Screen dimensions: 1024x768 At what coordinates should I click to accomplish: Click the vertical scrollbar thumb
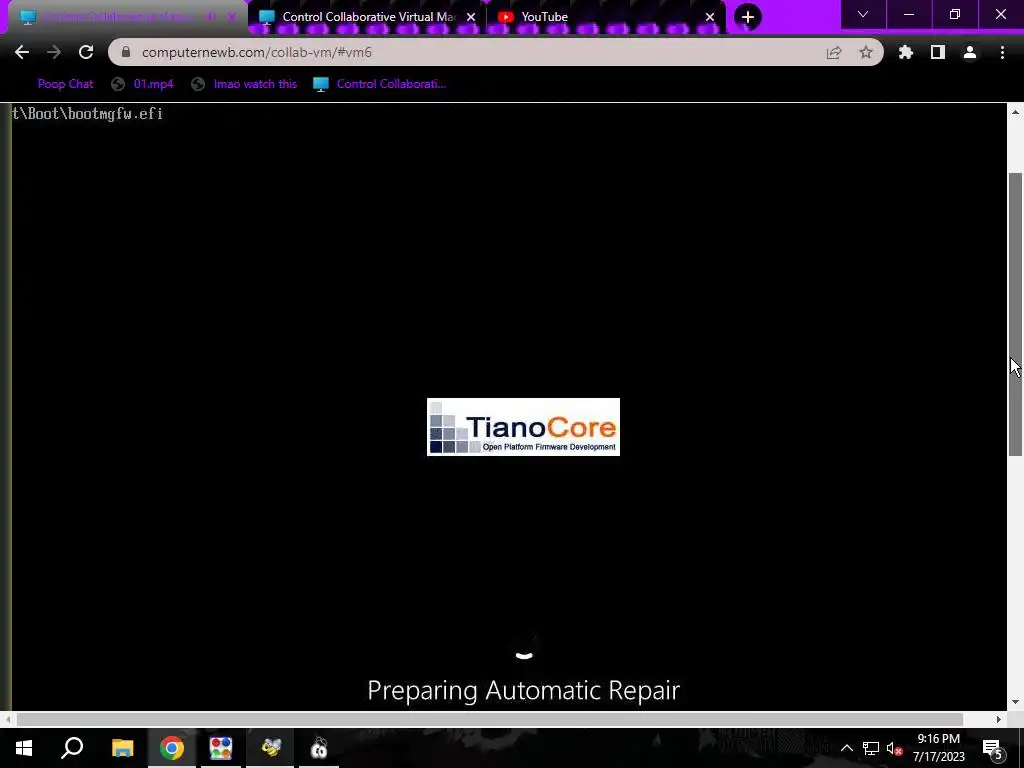1016,315
